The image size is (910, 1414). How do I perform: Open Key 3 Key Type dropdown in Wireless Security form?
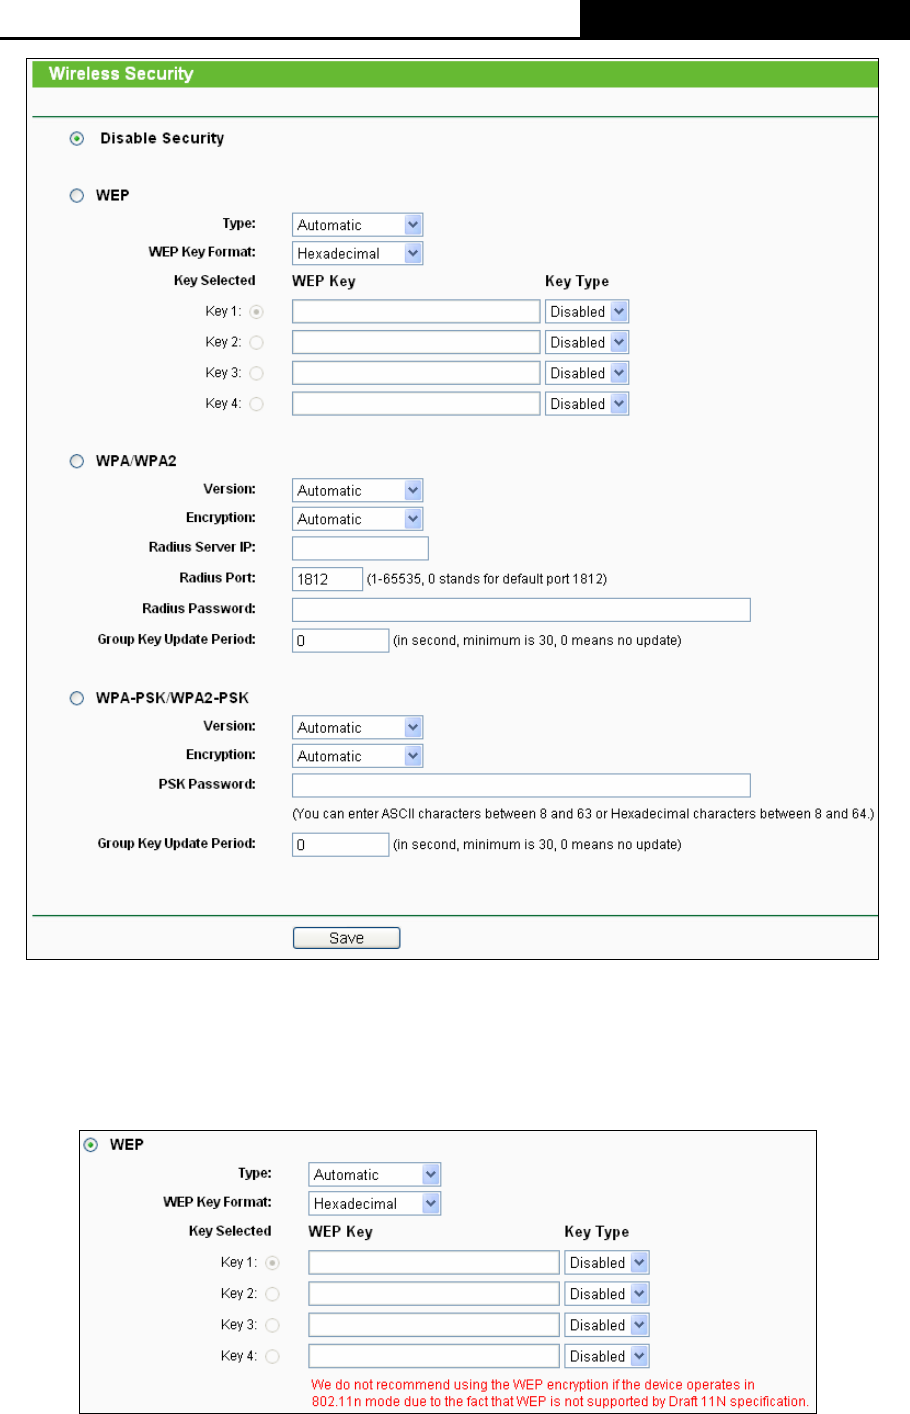point(587,373)
